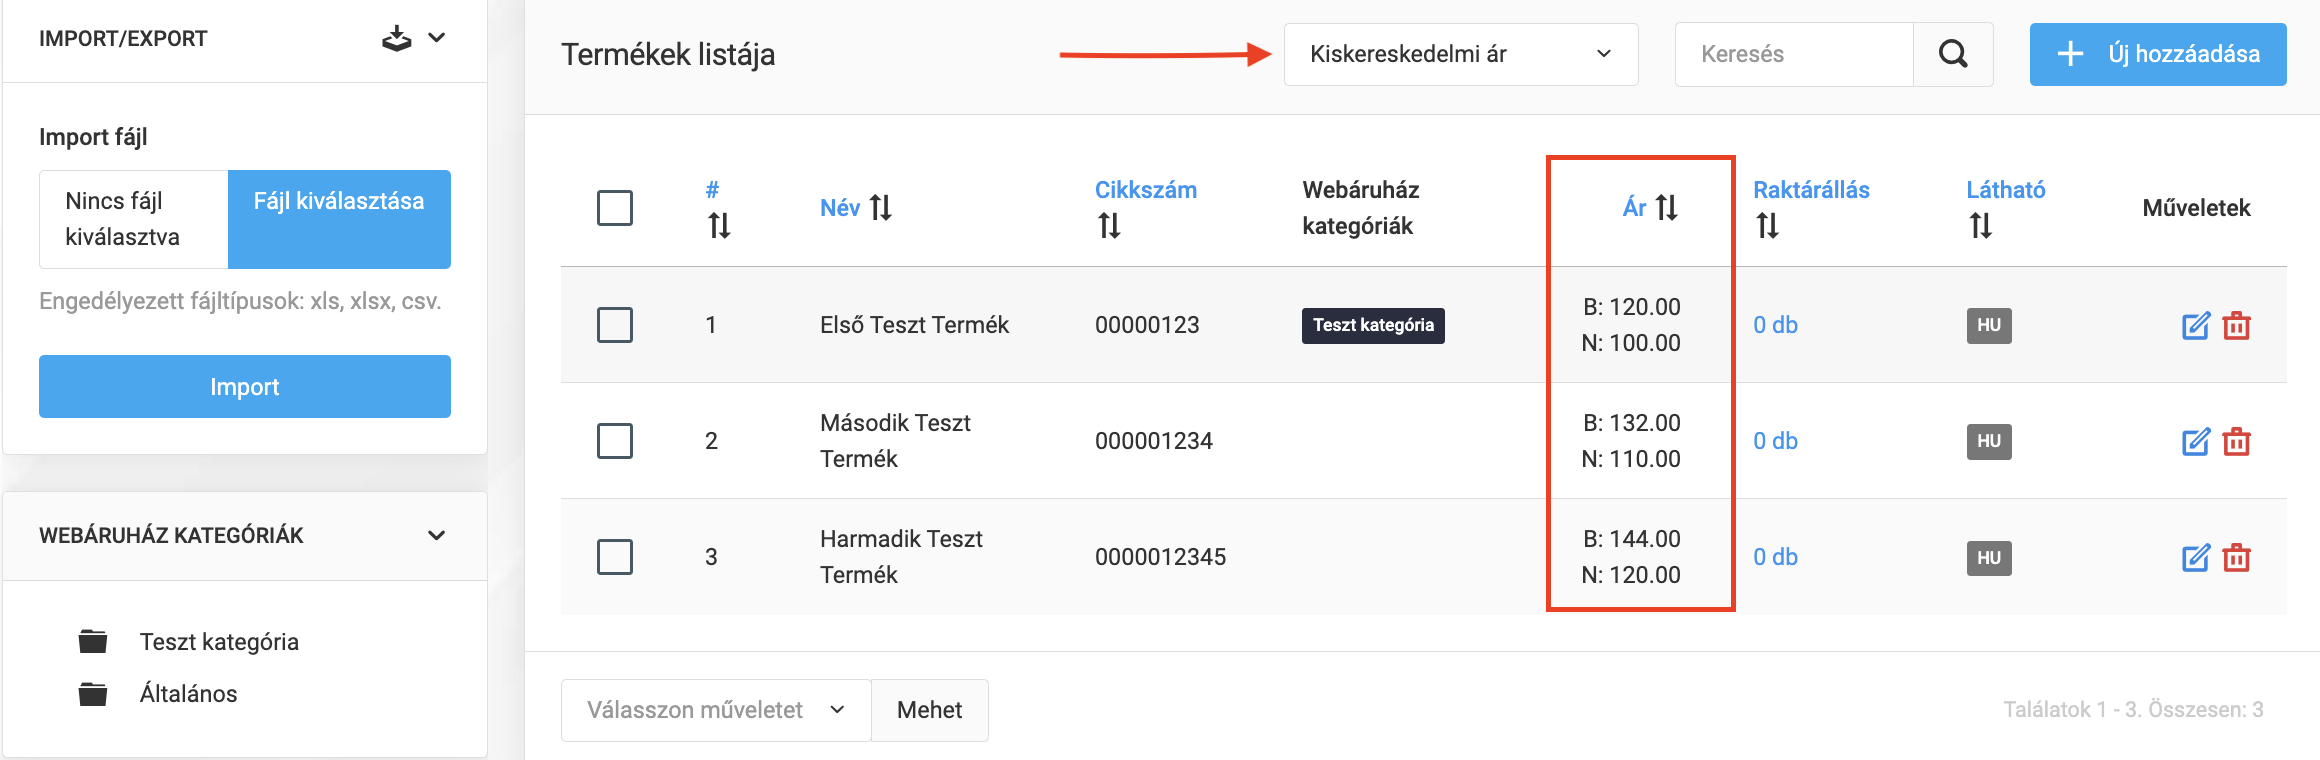Click the 0 db stock link for item 00000123

1775,325
